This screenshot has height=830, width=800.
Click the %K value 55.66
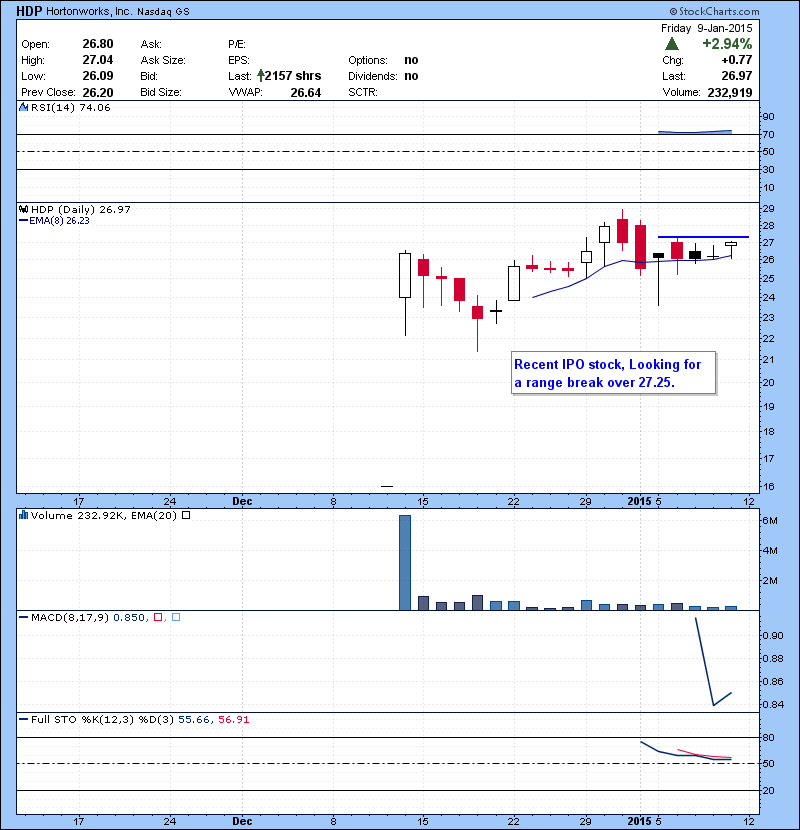pos(194,720)
